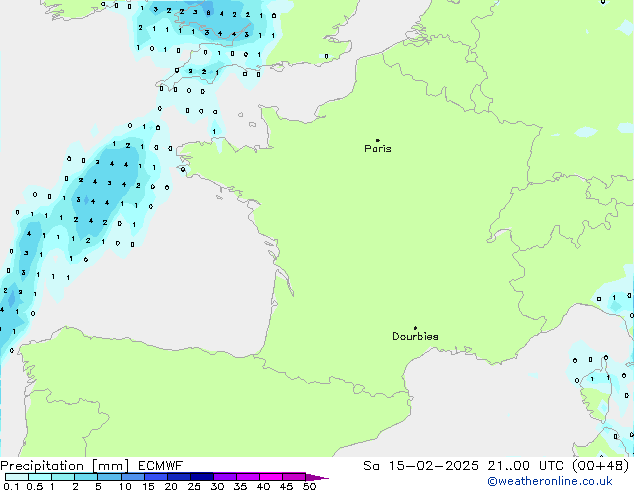Open the weatheronline.co.uk copyright link

point(550,481)
